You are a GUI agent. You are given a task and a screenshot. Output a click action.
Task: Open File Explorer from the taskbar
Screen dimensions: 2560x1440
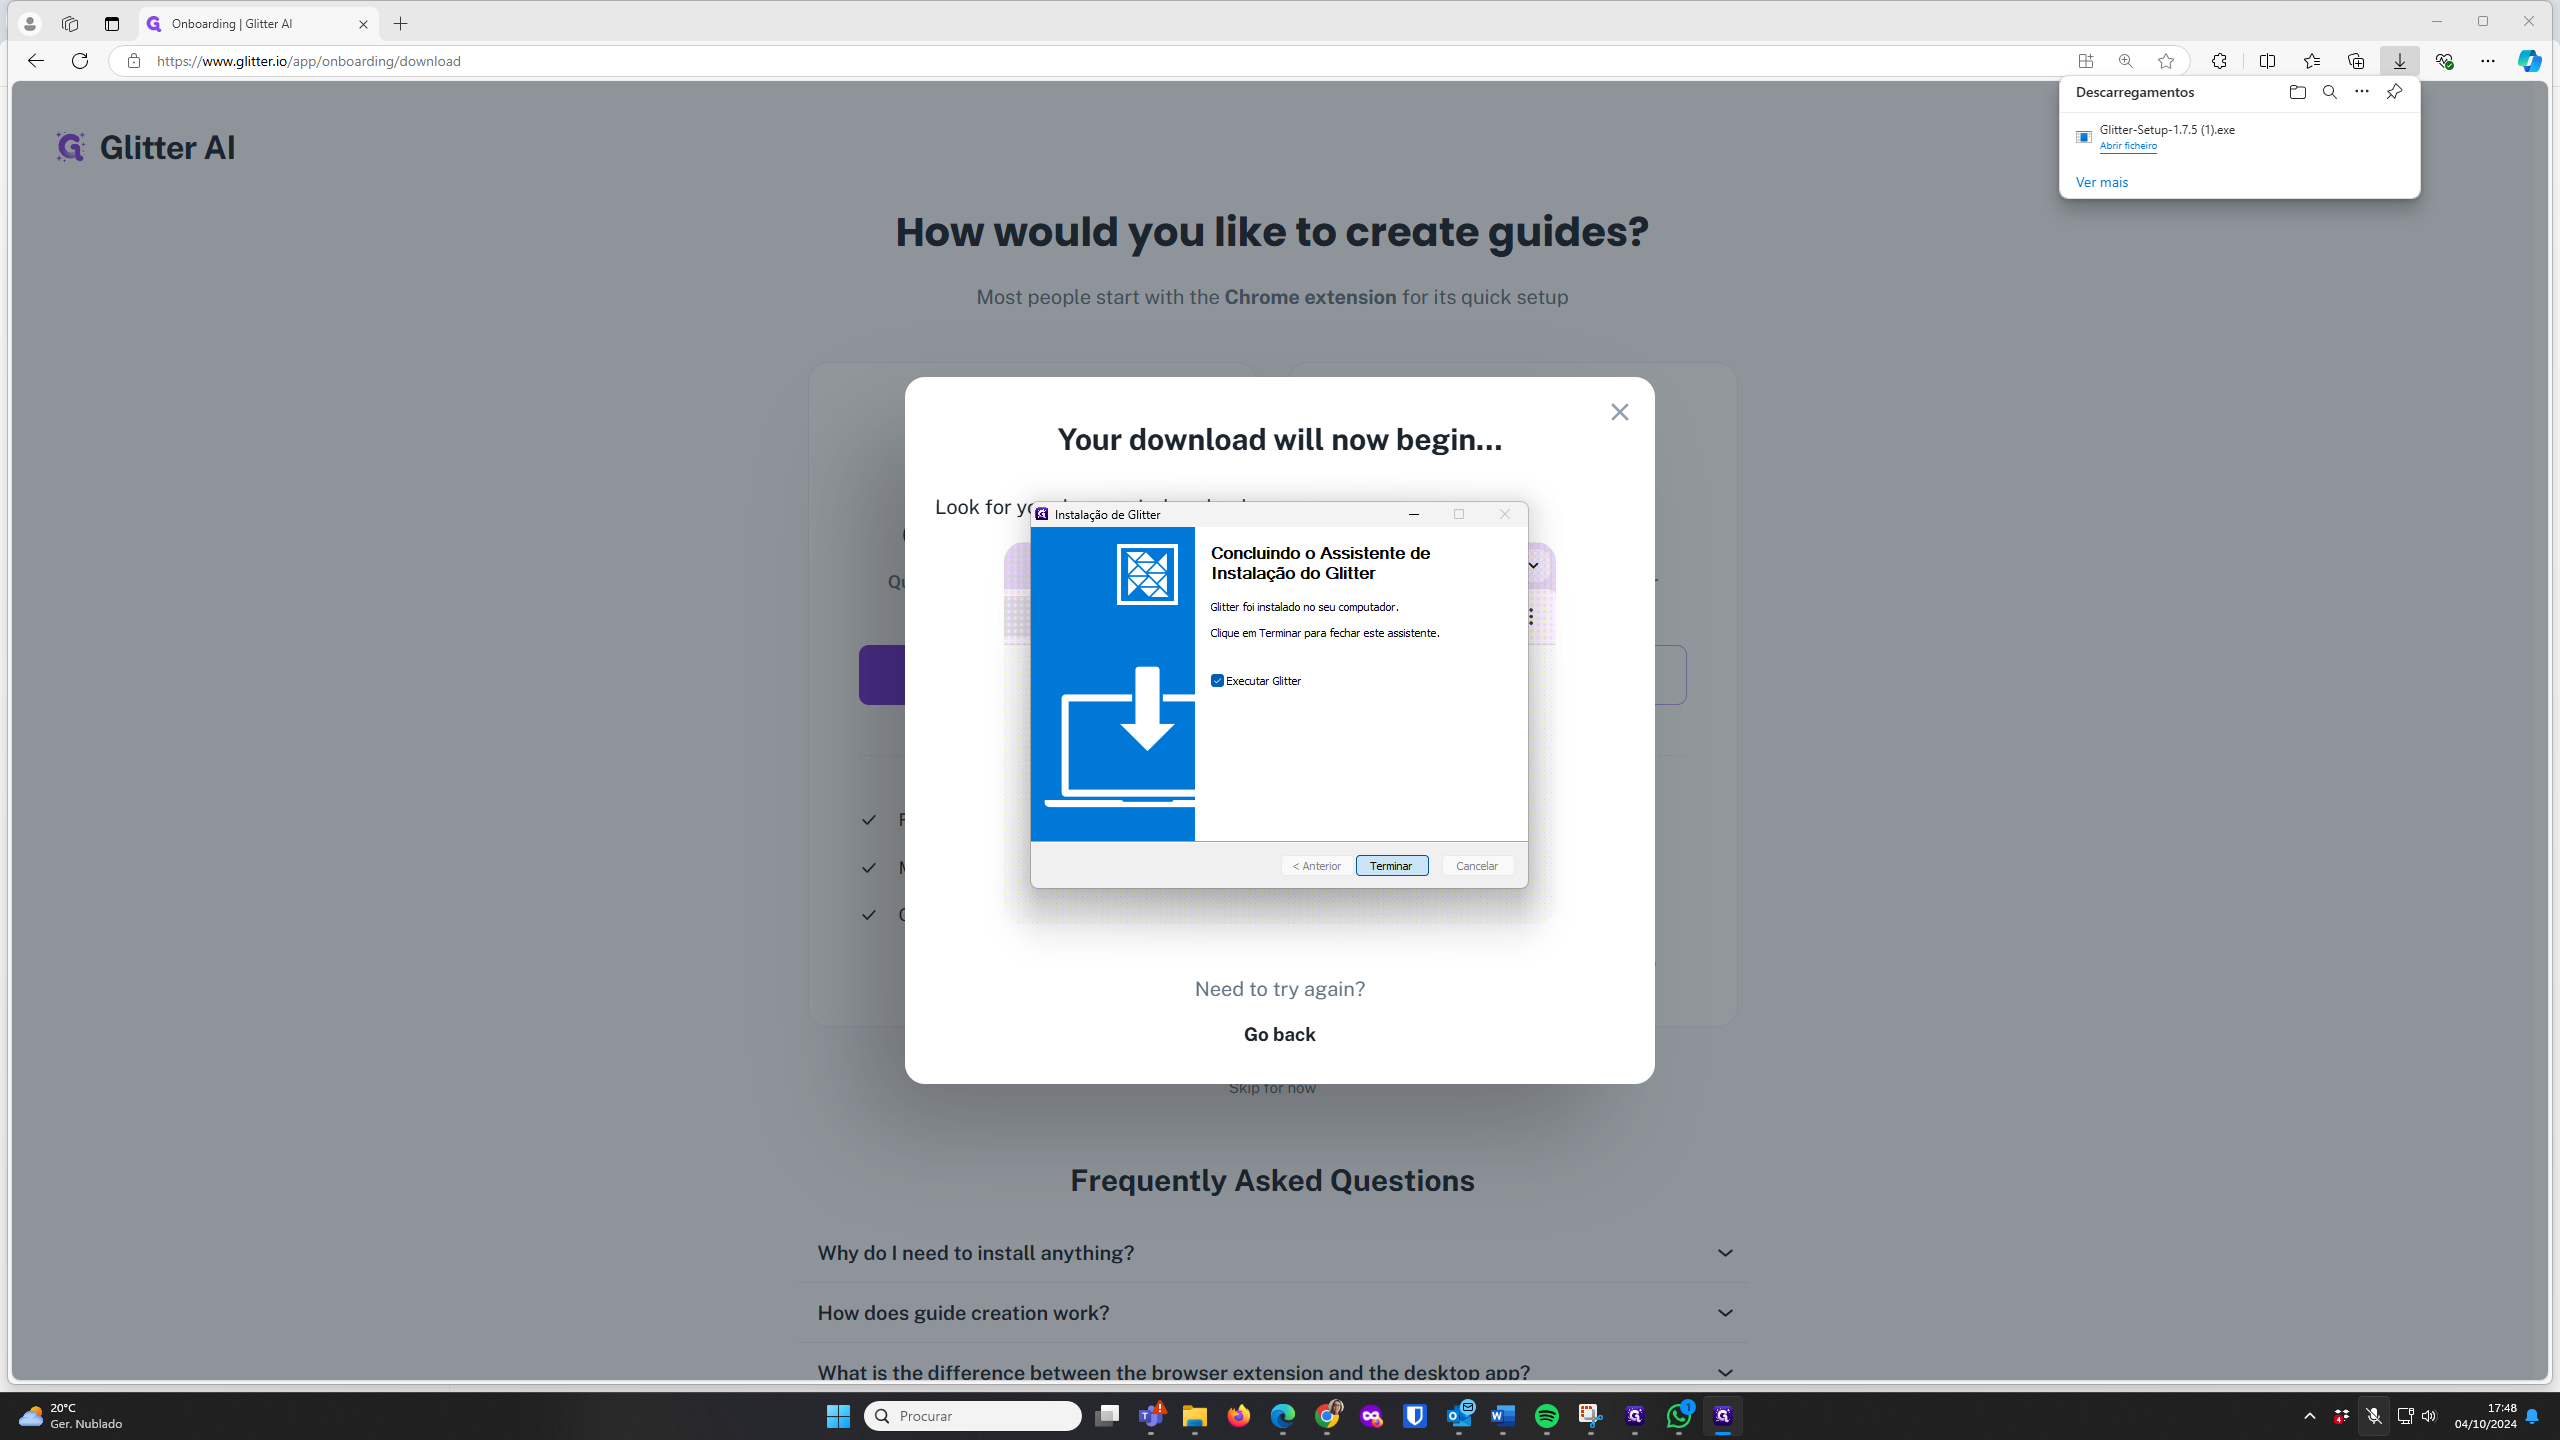(1195, 1416)
